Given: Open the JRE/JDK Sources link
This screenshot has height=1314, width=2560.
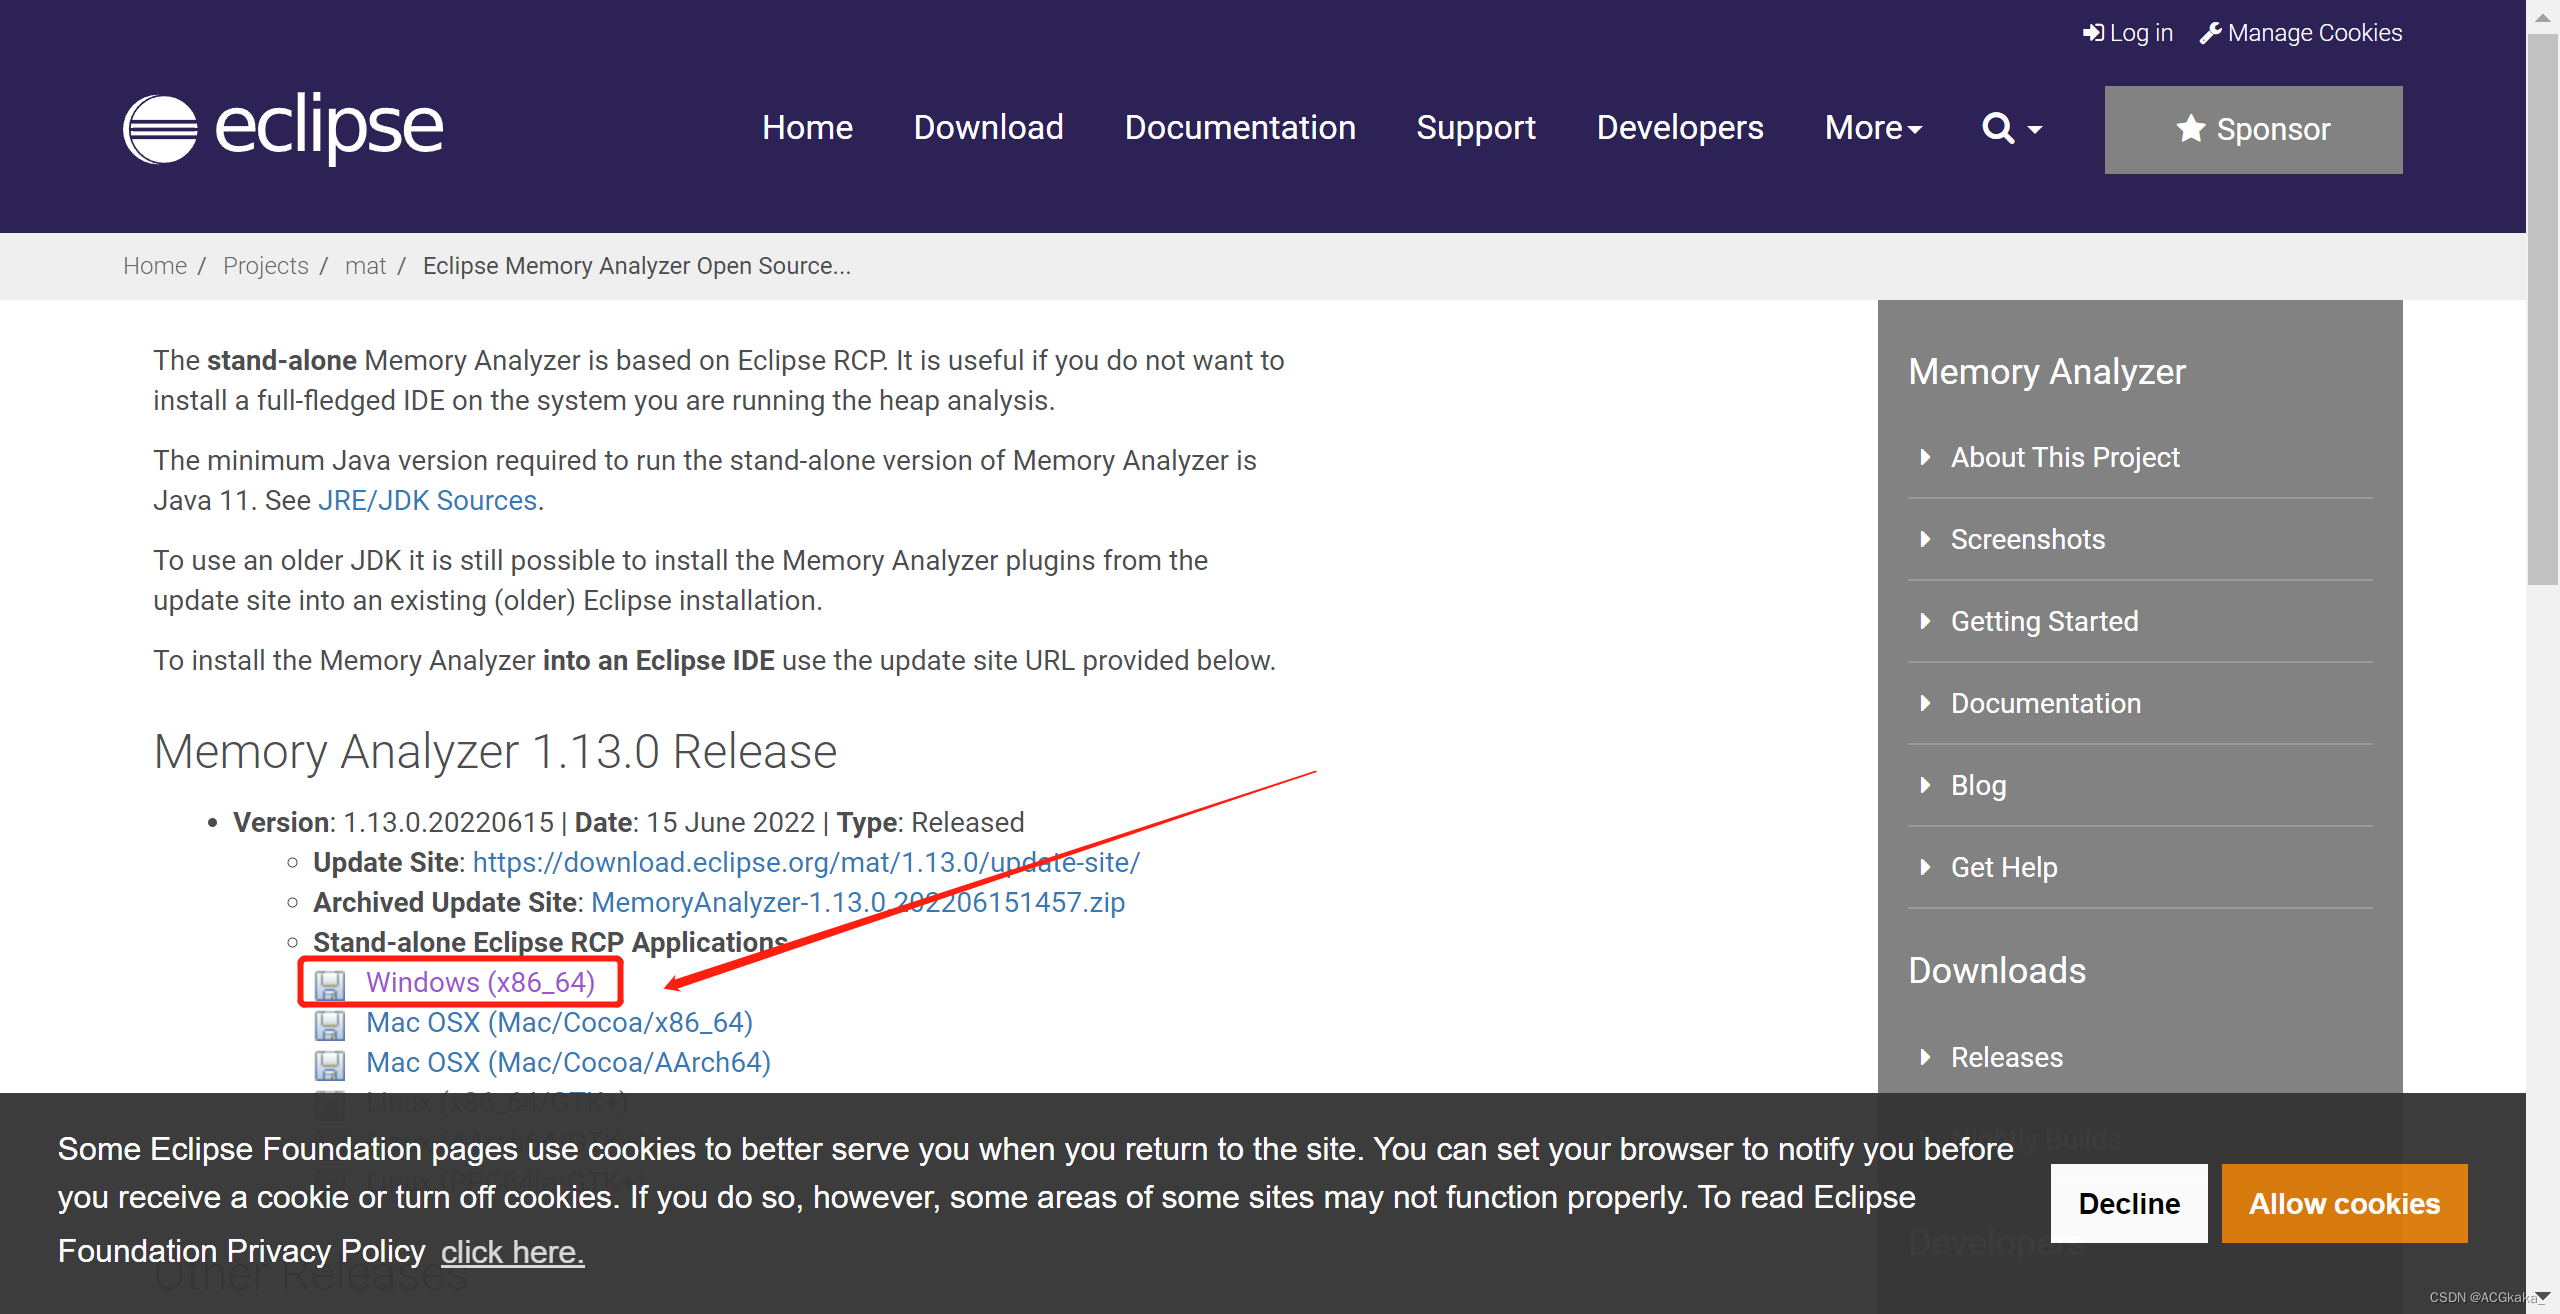Looking at the screenshot, I should pyautogui.click(x=428, y=500).
